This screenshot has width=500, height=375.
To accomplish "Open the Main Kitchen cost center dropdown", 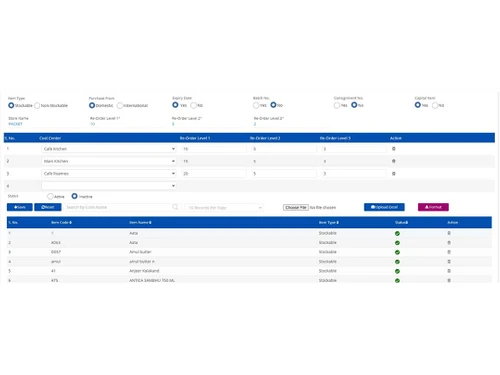I will coord(109,161).
